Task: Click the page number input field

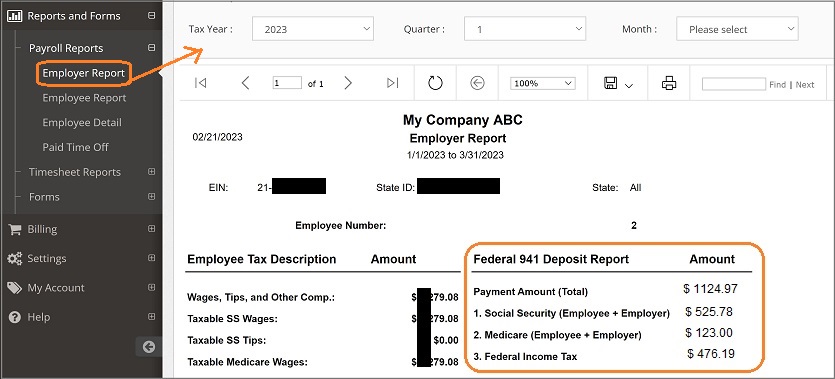Action: point(287,84)
